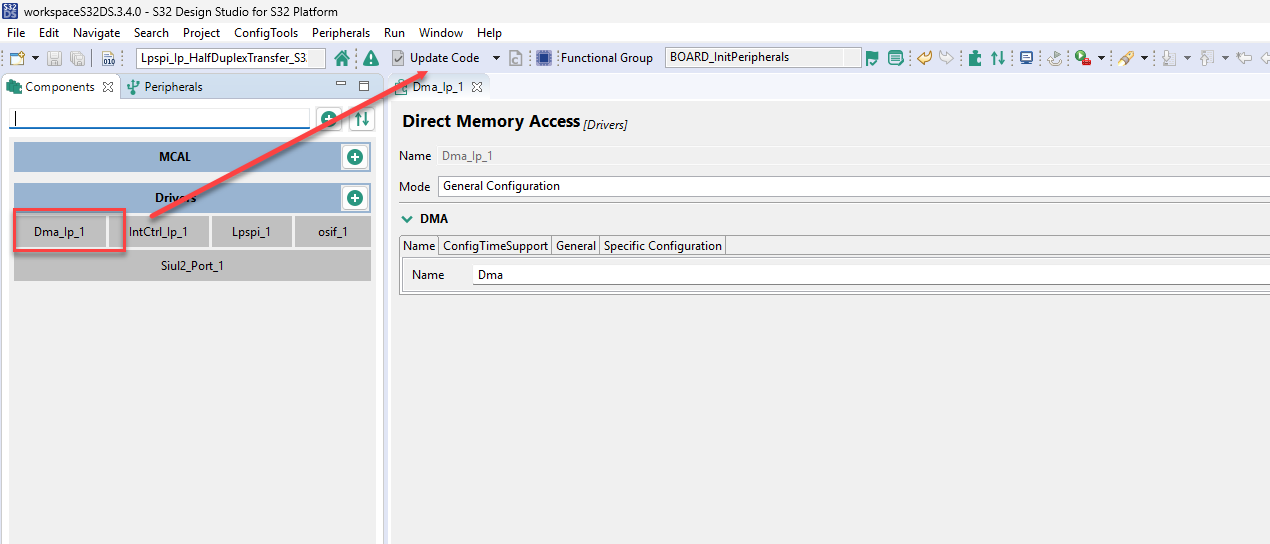Click the green Home icon

coord(342,58)
